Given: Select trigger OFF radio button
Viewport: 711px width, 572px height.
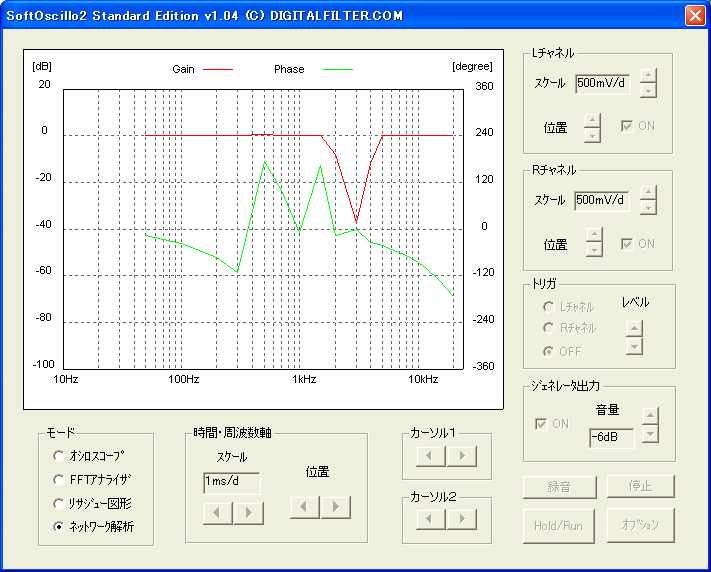Looking at the screenshot, I should click(x=549, y=352).
